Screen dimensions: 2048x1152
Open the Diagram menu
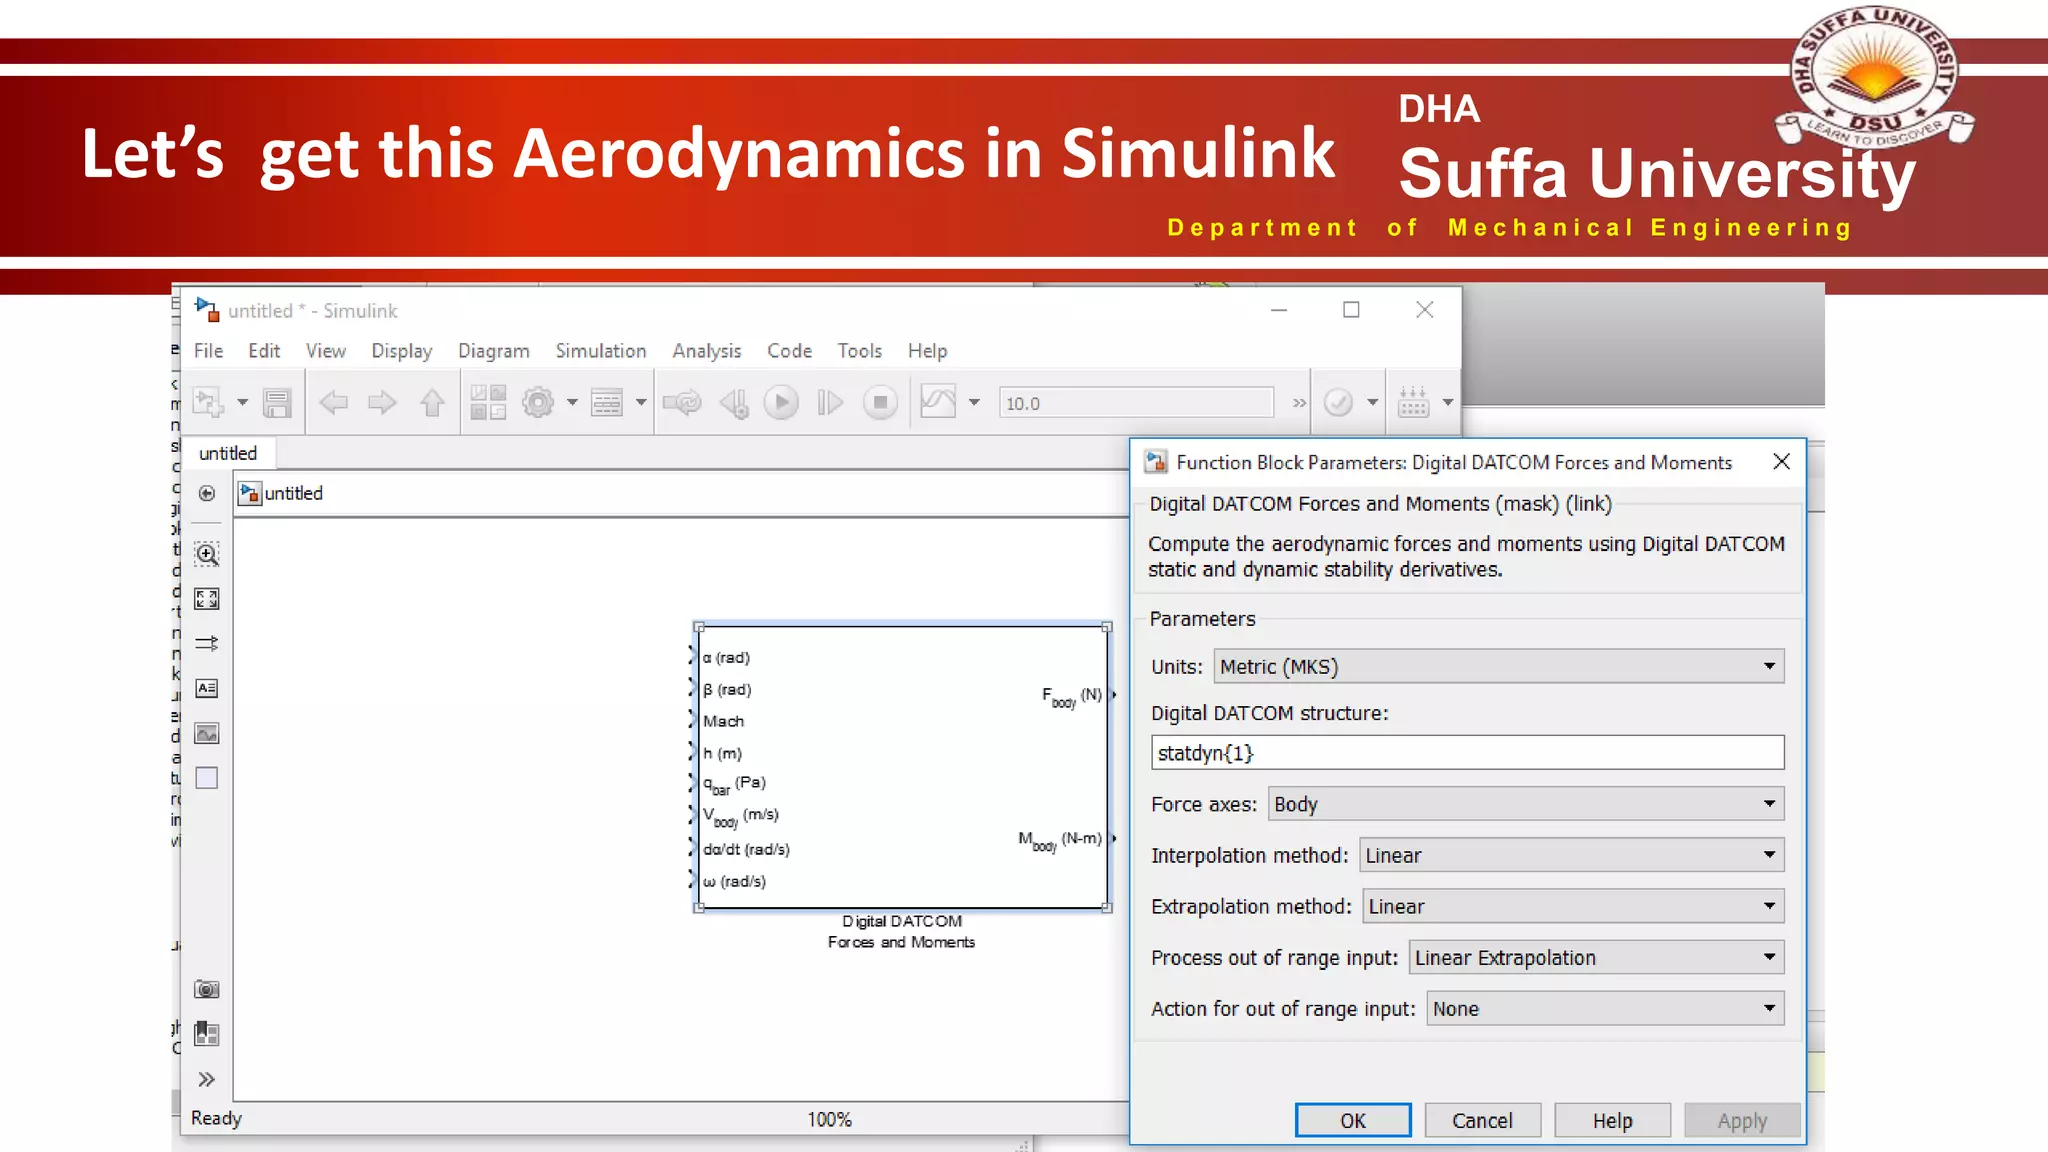pyautogui.click(x=493, y=351)
